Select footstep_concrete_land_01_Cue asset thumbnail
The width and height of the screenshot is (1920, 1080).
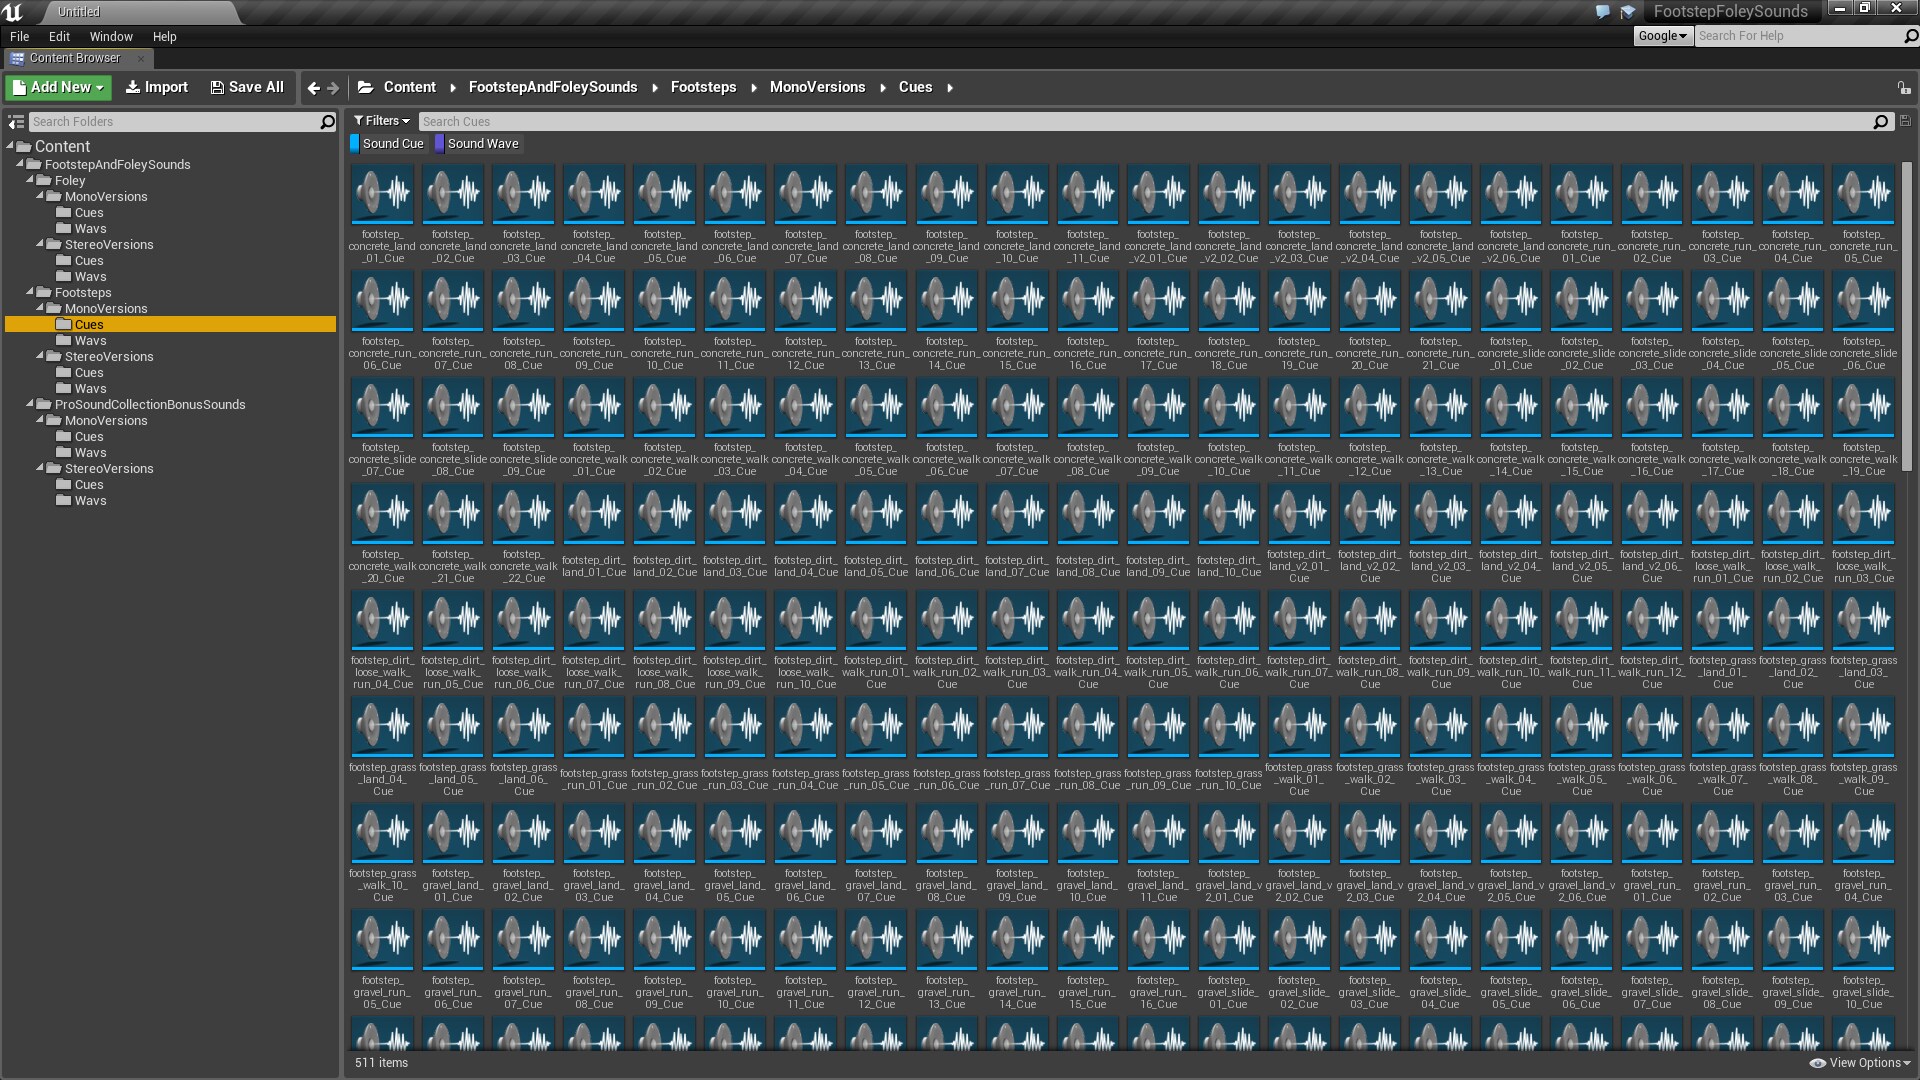(382, 194)
